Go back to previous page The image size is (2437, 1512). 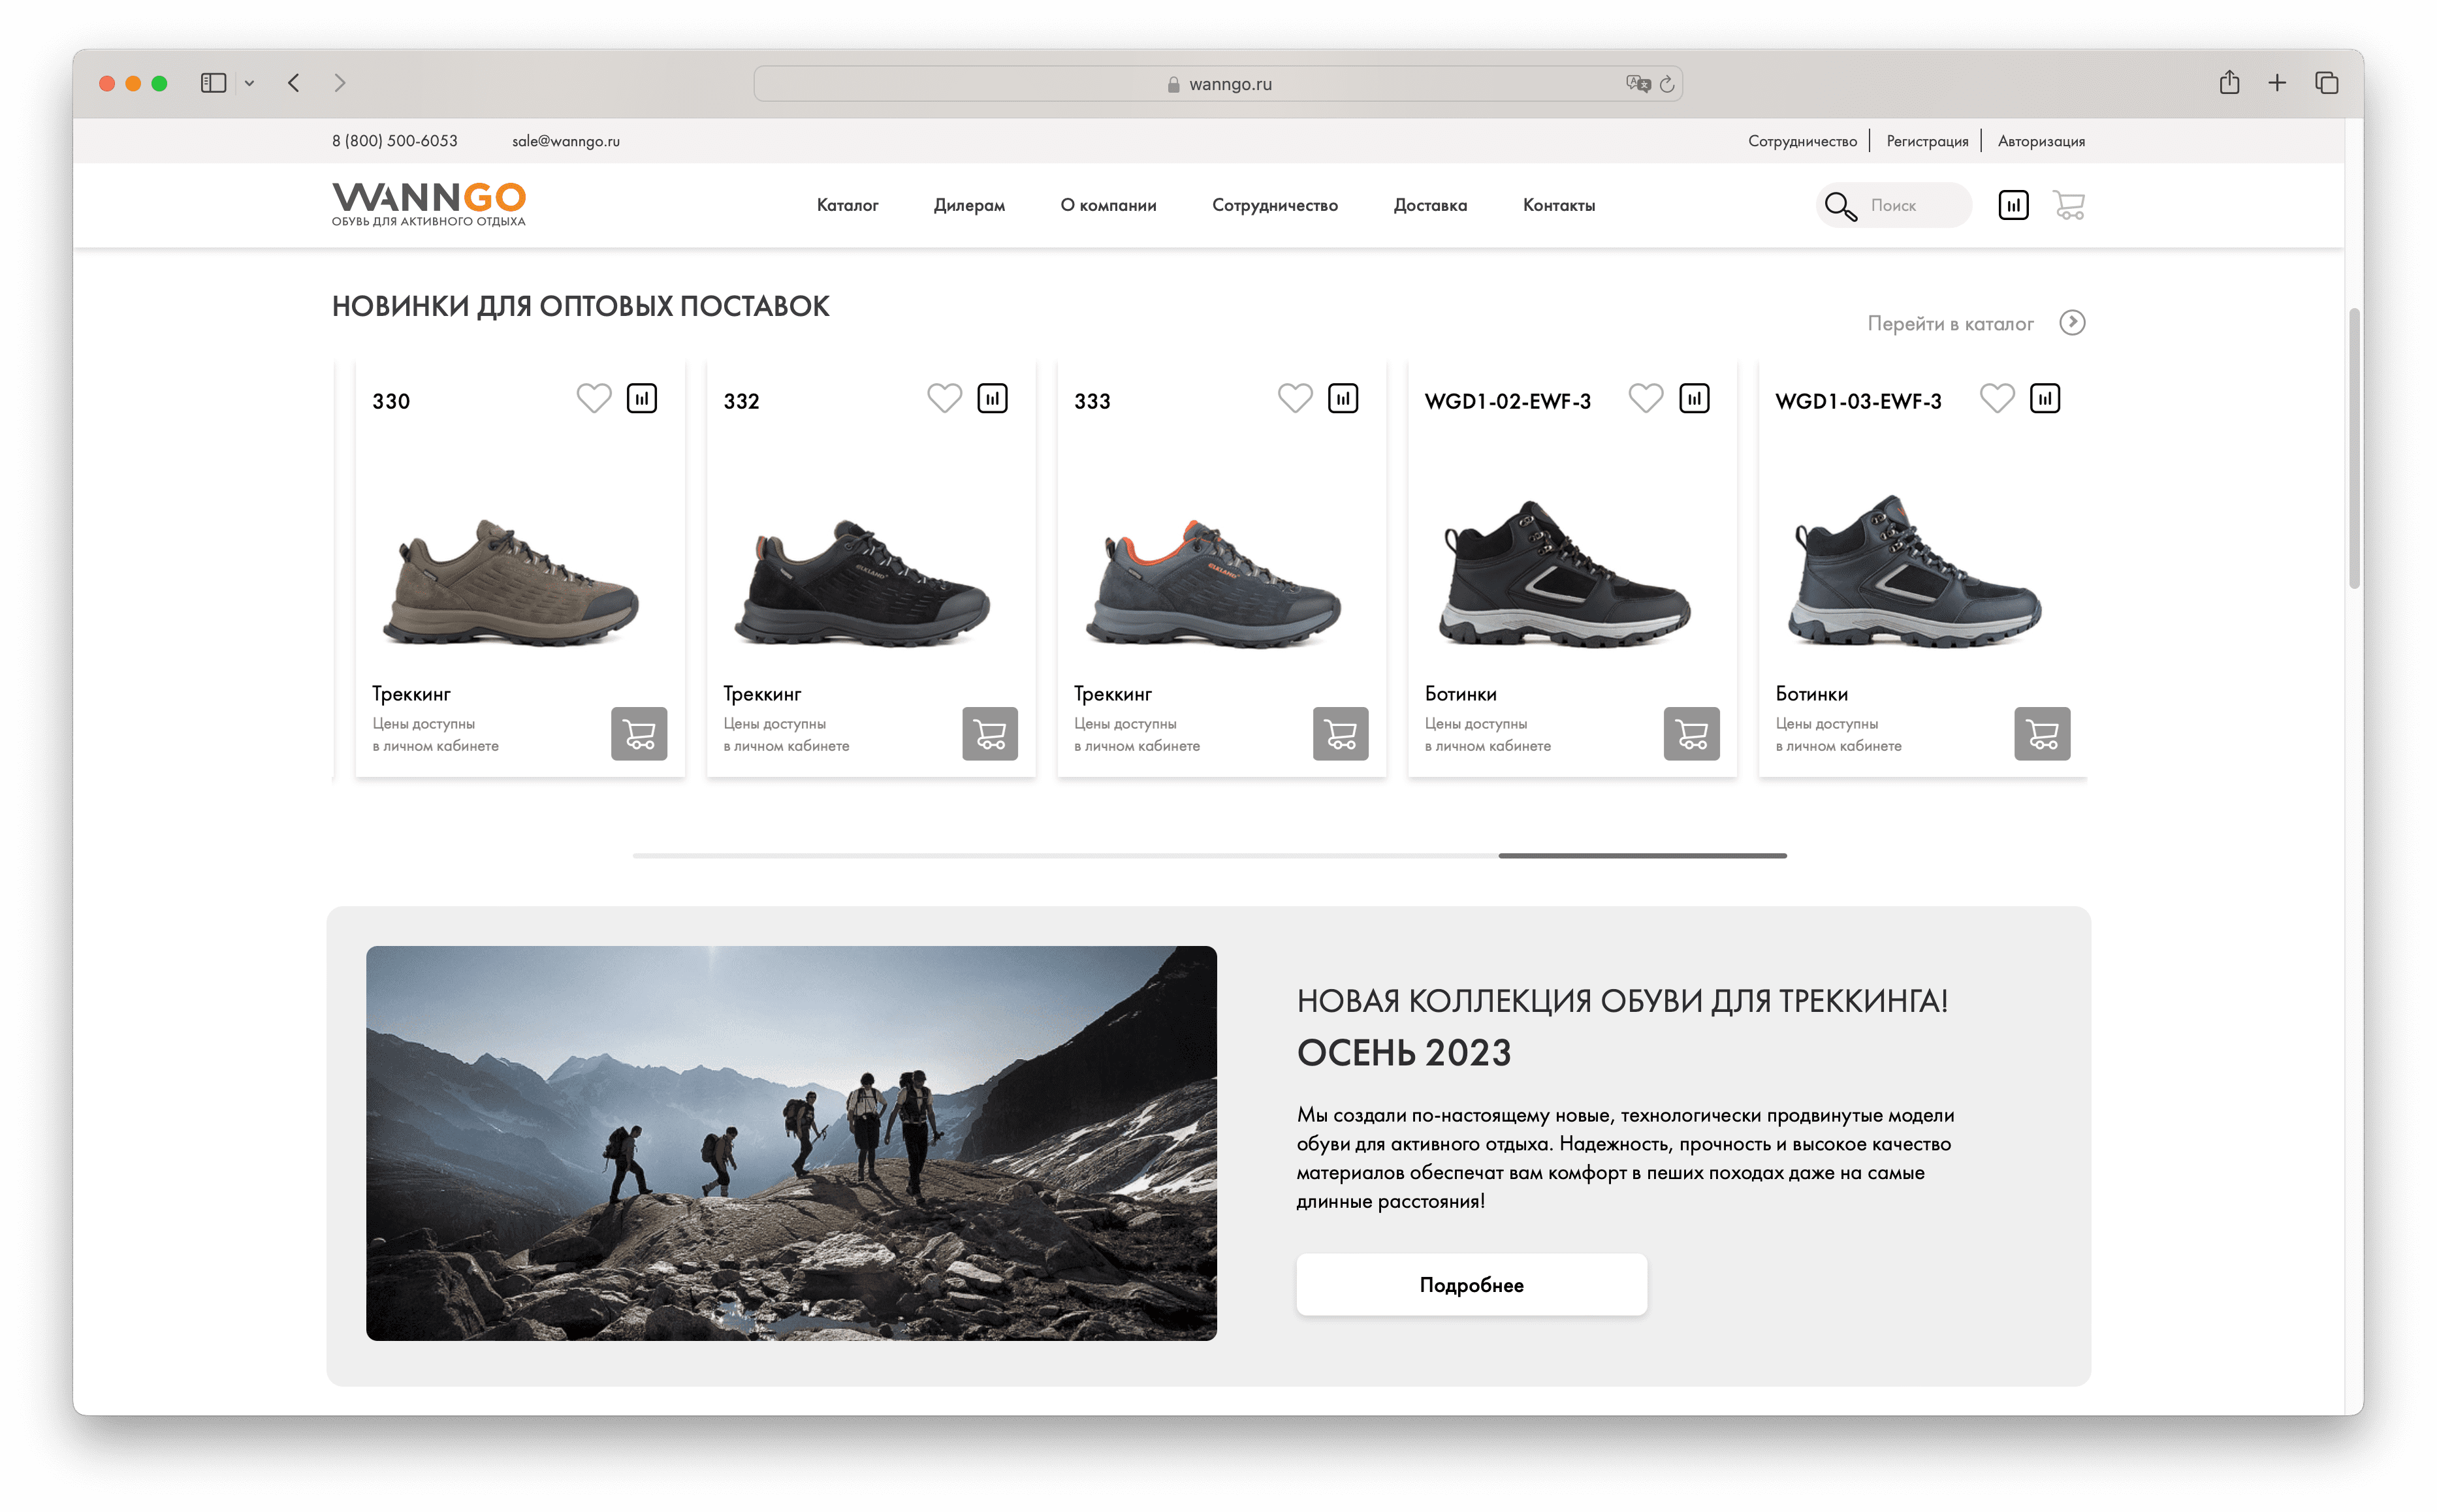293,83
